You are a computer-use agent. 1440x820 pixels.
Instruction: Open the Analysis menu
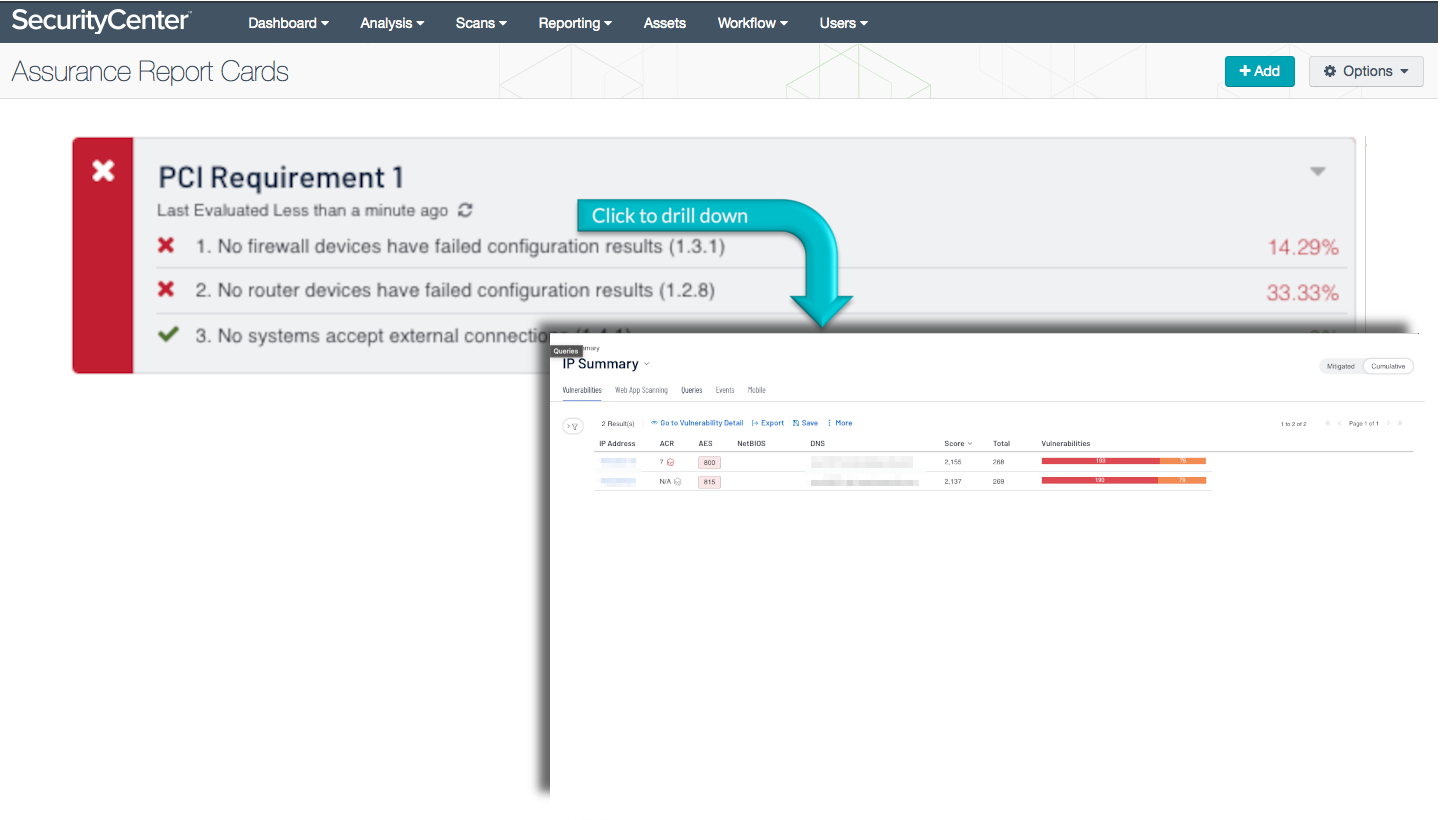(x=392, y=23)
